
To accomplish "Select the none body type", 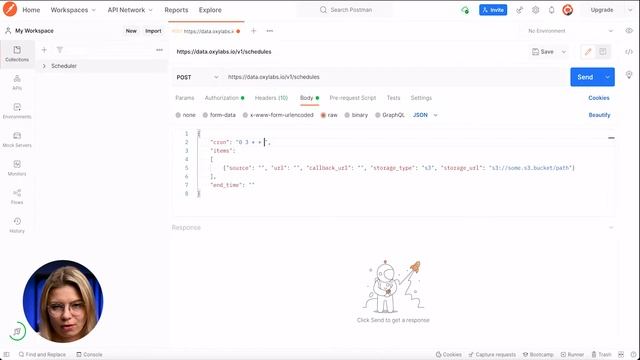I will coord(185,115).
